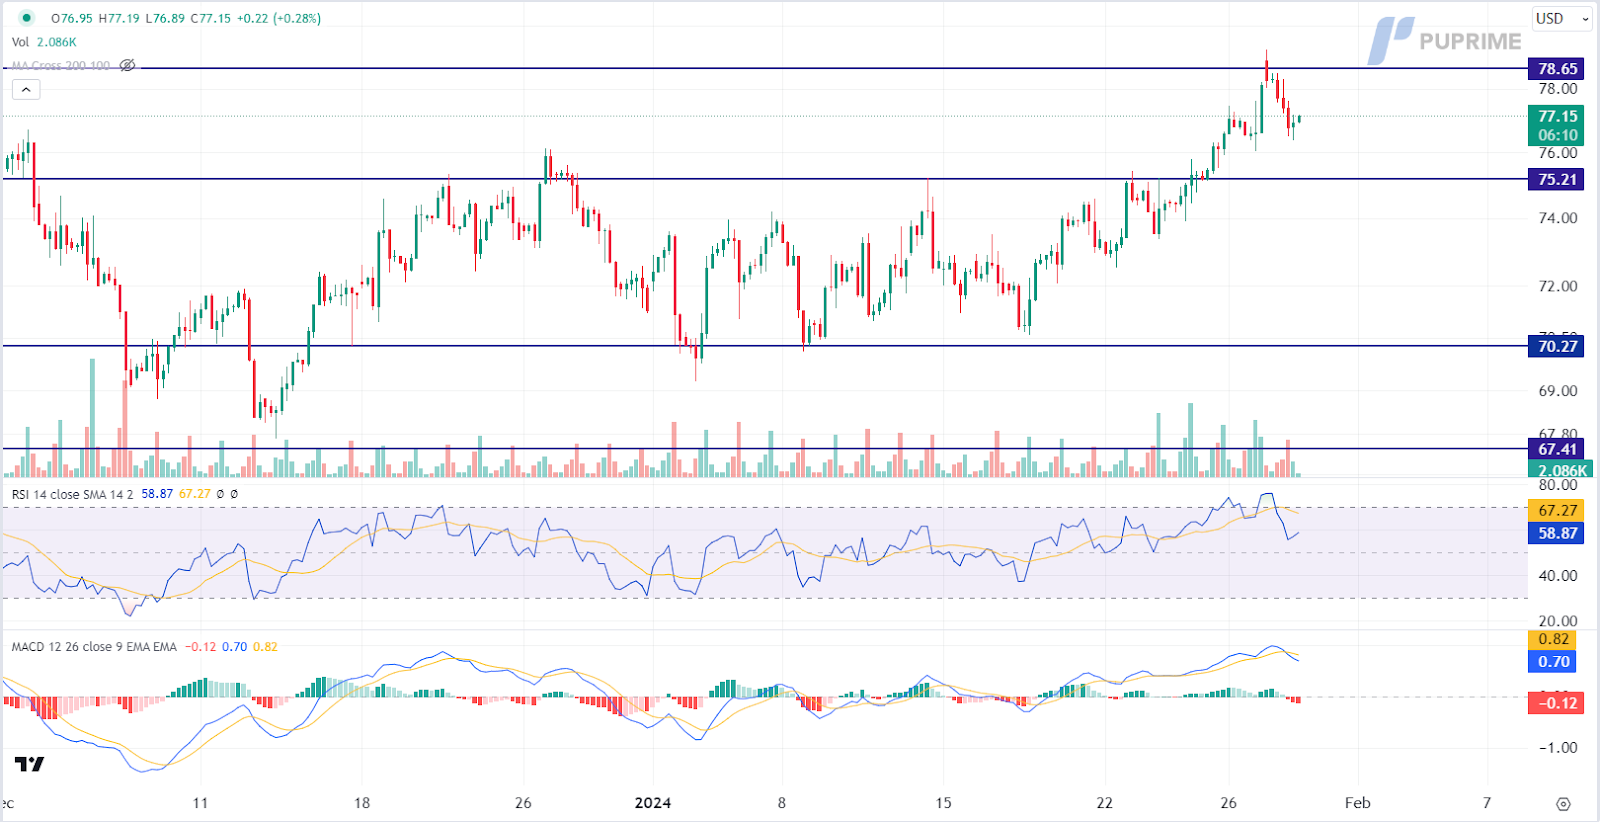Viewport: 1600px width, 822px height.
Task: Click the 78.65 horizontal line price label
Action: pyautogui.click(x=1557, y=69)
